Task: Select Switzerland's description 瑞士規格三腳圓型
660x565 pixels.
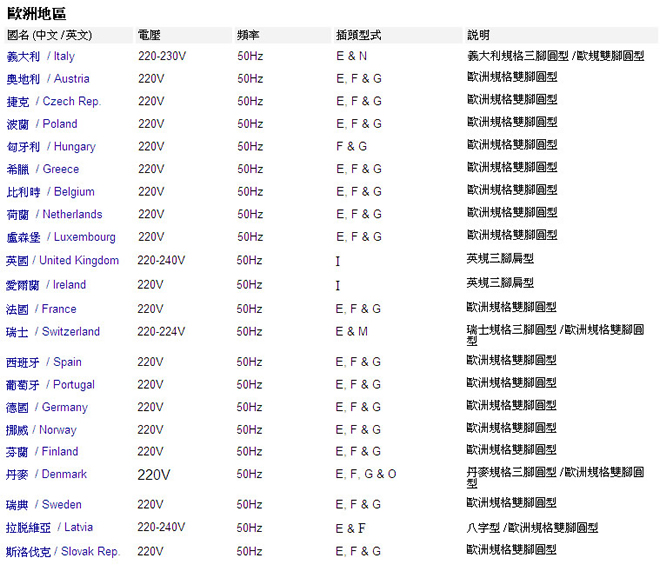Action: point(512,330)
